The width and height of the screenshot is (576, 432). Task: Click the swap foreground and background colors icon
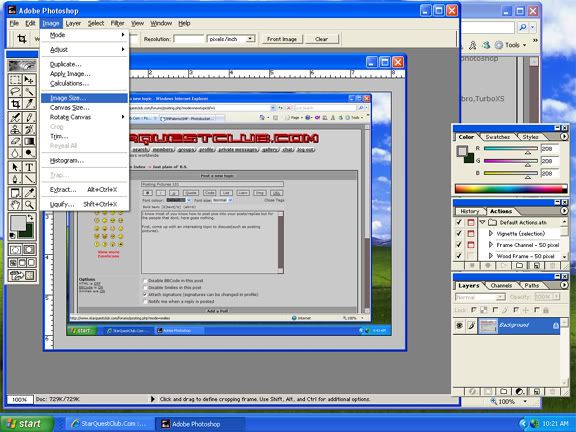(31, 218)
